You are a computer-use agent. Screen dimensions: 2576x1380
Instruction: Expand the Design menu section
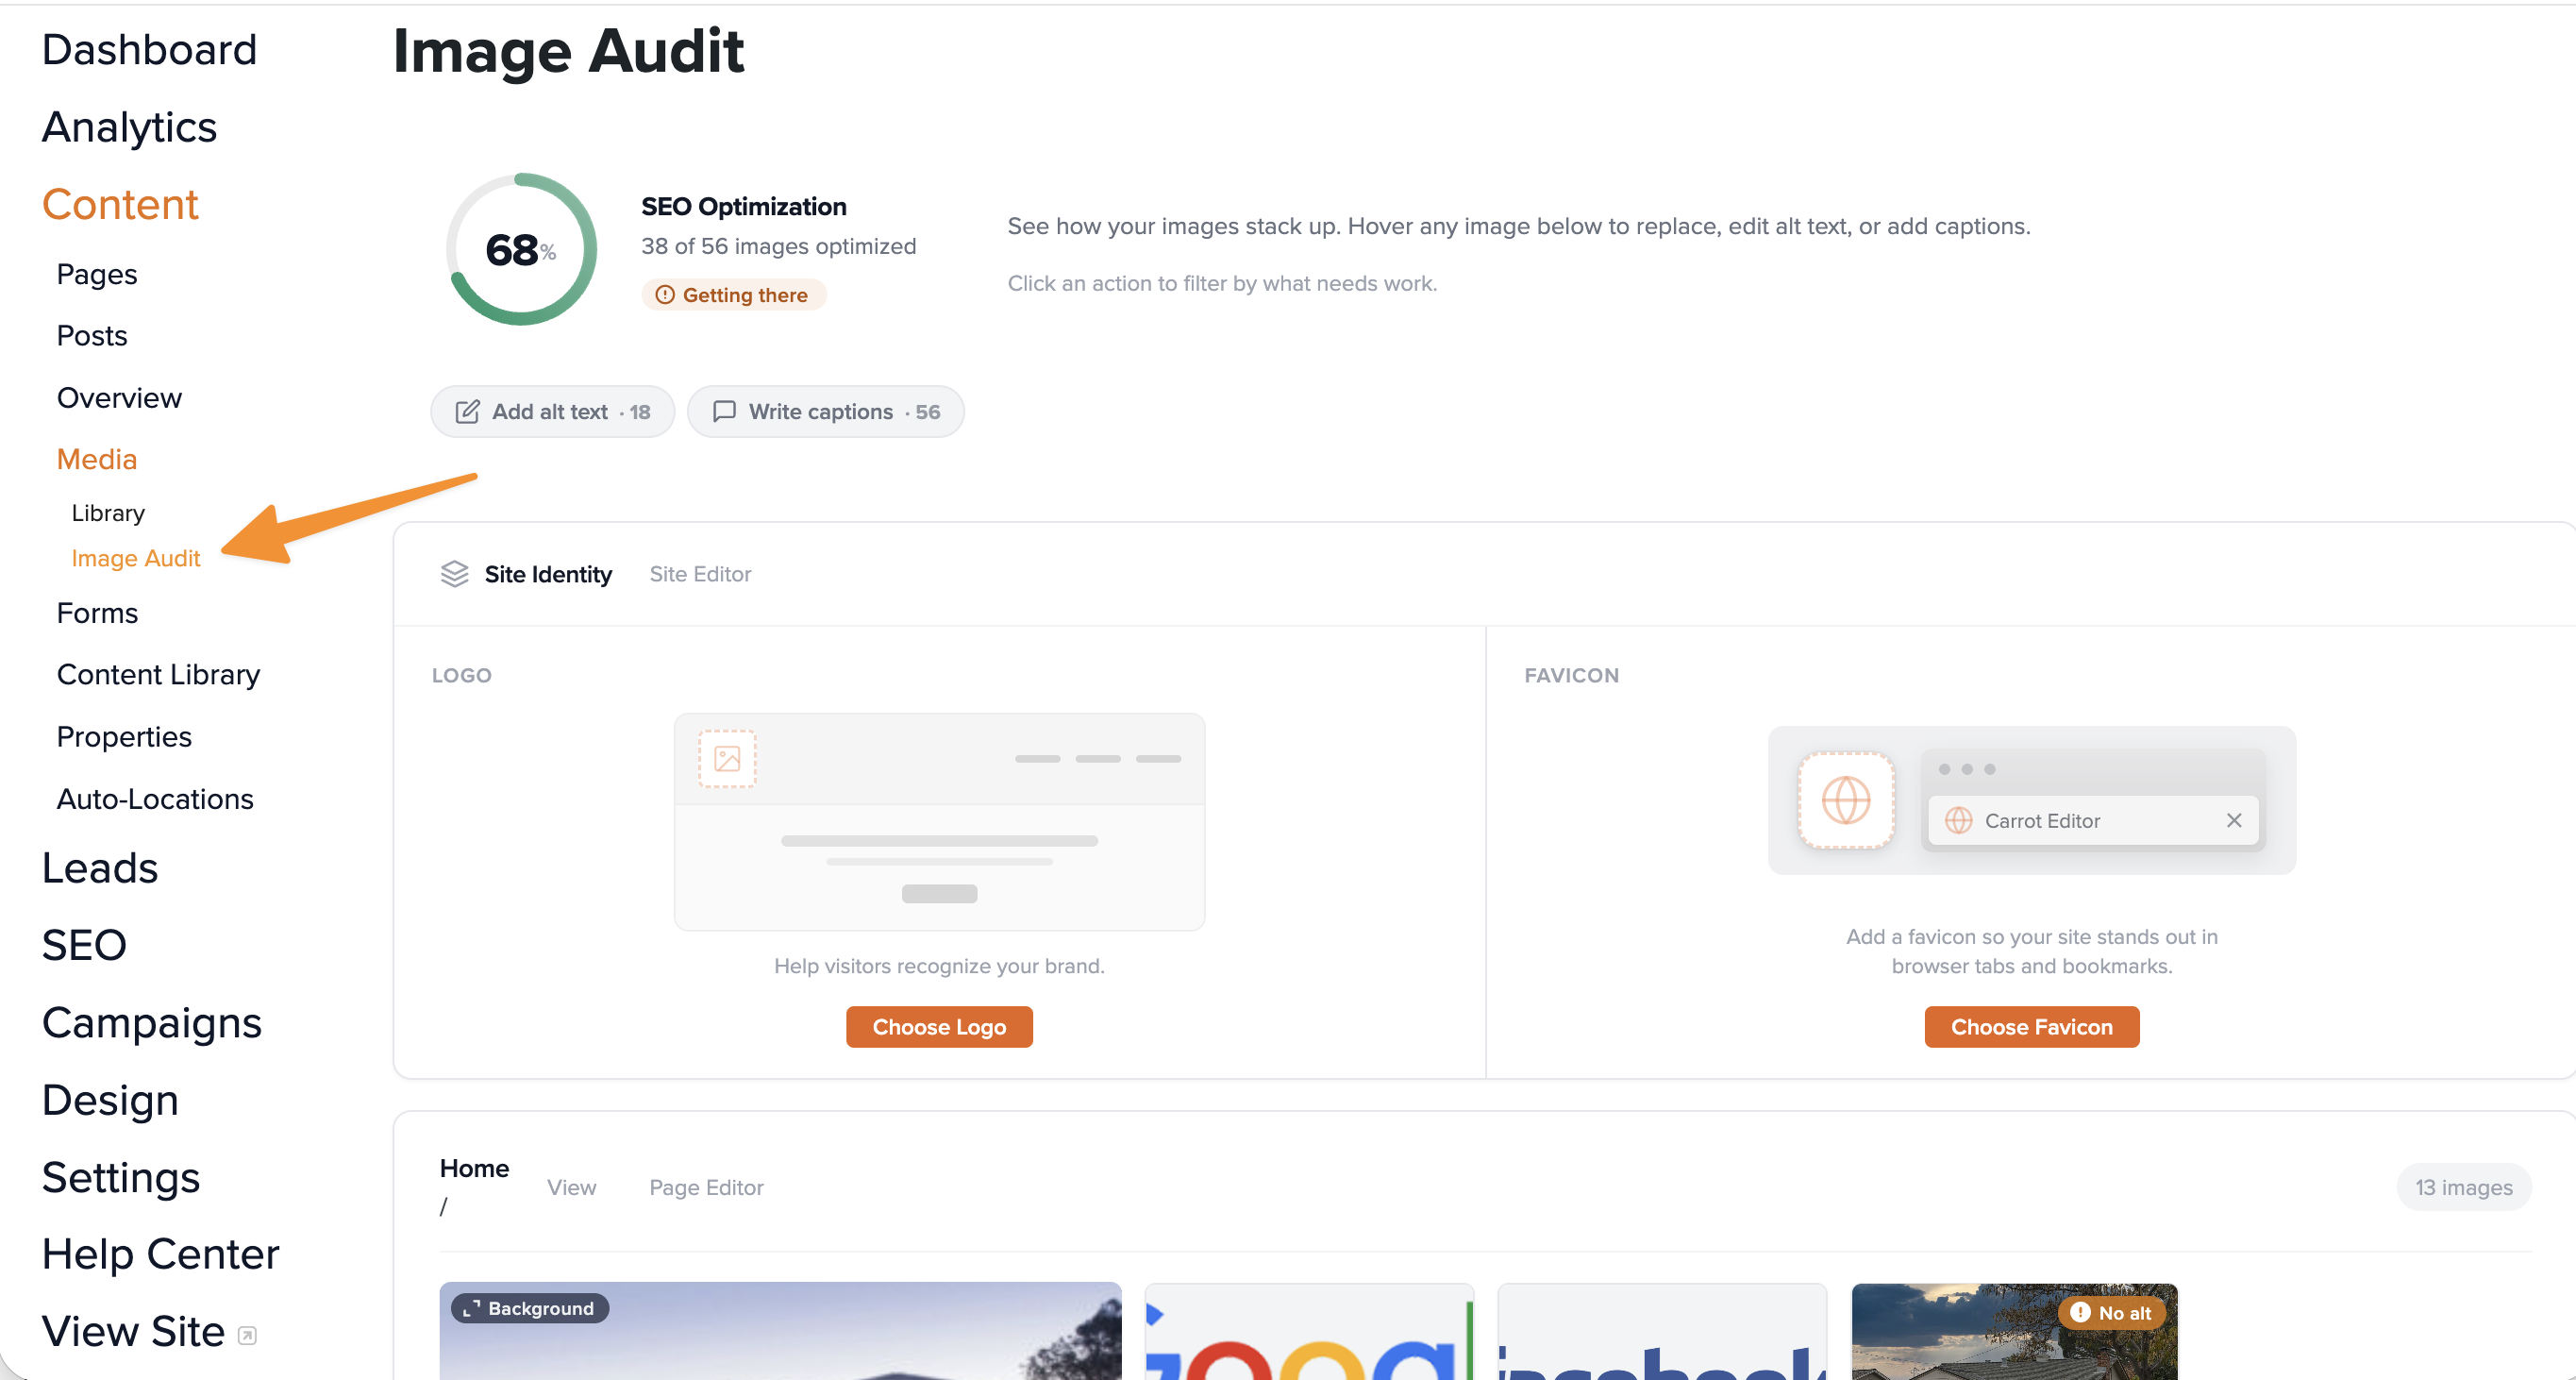pyautogui.click(x=110, y=1100)
